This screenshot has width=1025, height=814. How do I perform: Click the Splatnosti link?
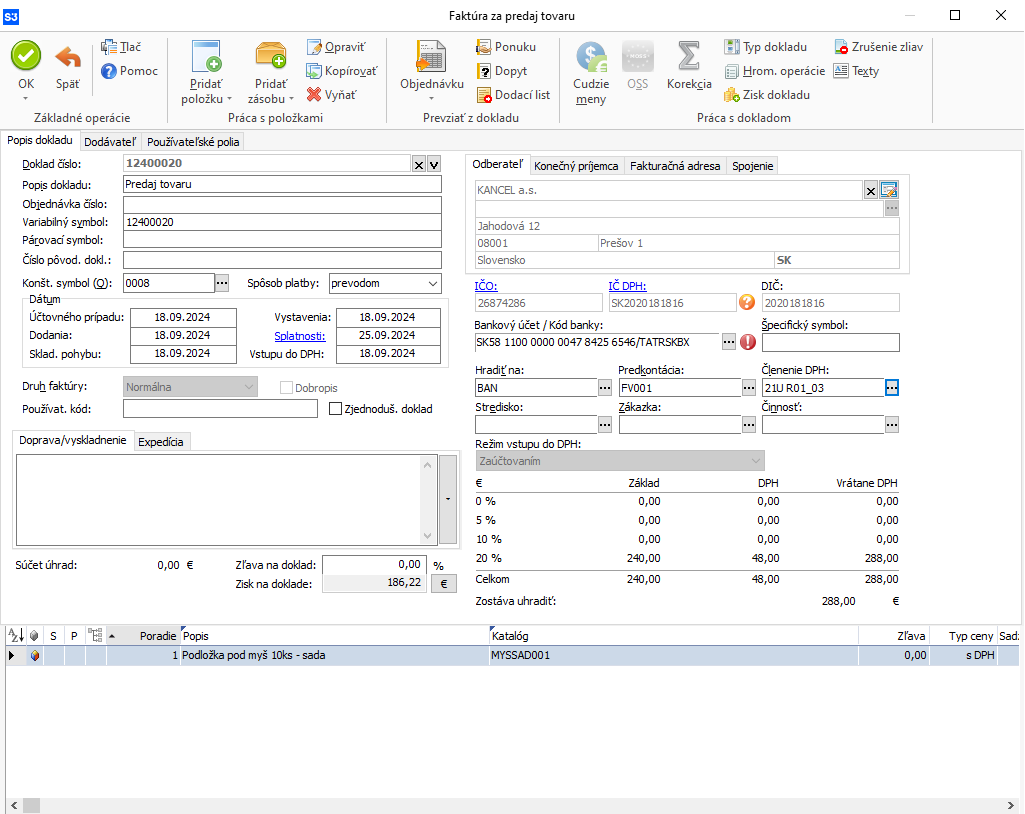tap(299, 336)
